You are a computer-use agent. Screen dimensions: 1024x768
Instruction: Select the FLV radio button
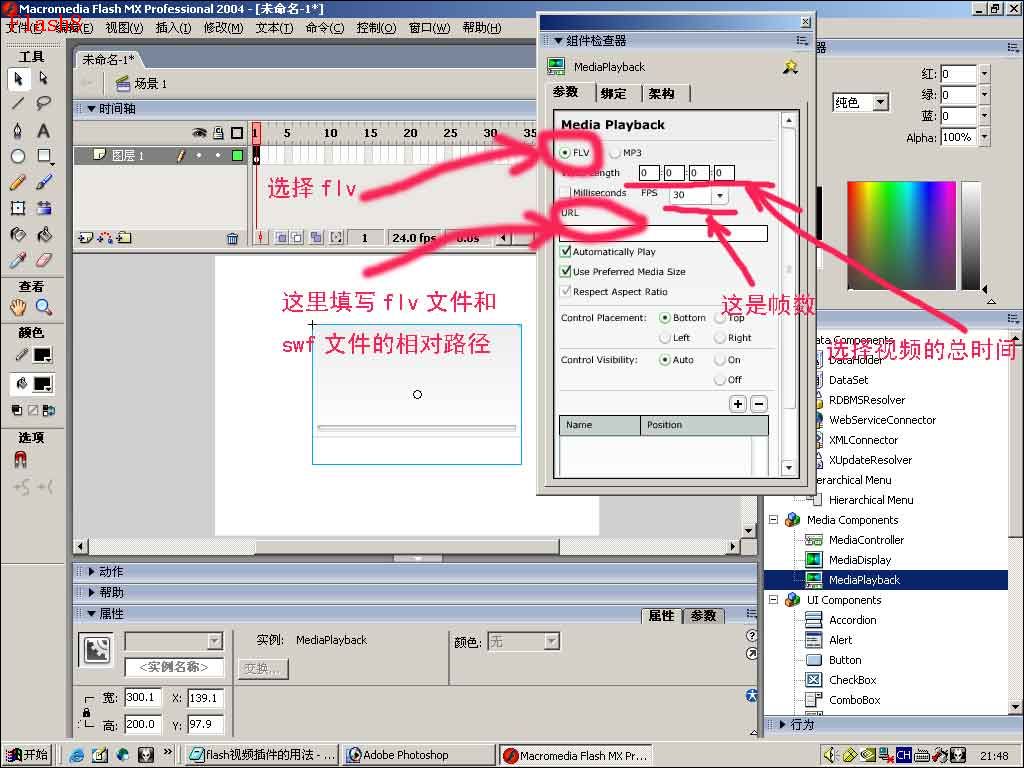coord(566,153)
